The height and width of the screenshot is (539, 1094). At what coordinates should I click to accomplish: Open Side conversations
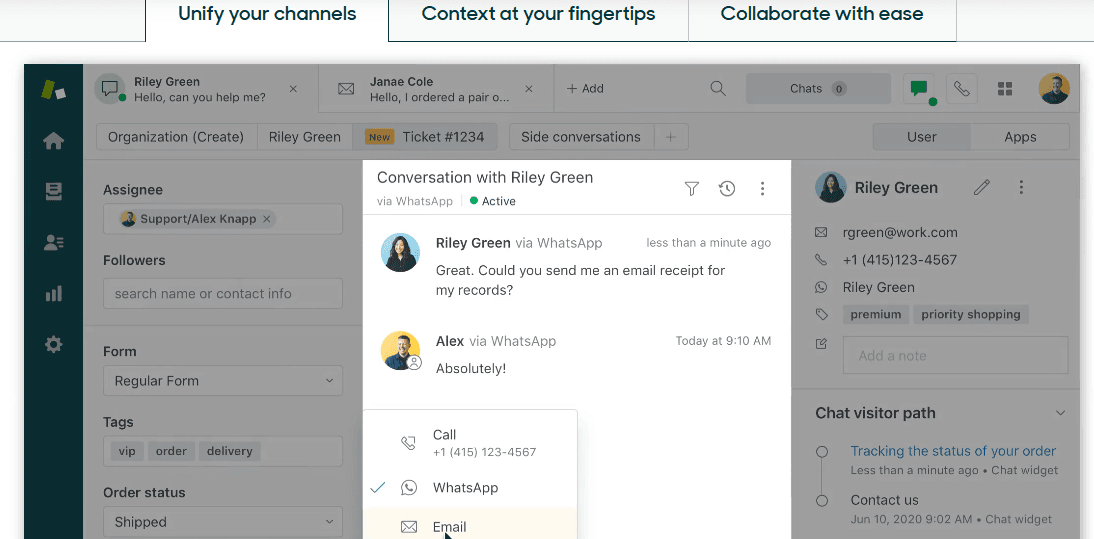580,137
